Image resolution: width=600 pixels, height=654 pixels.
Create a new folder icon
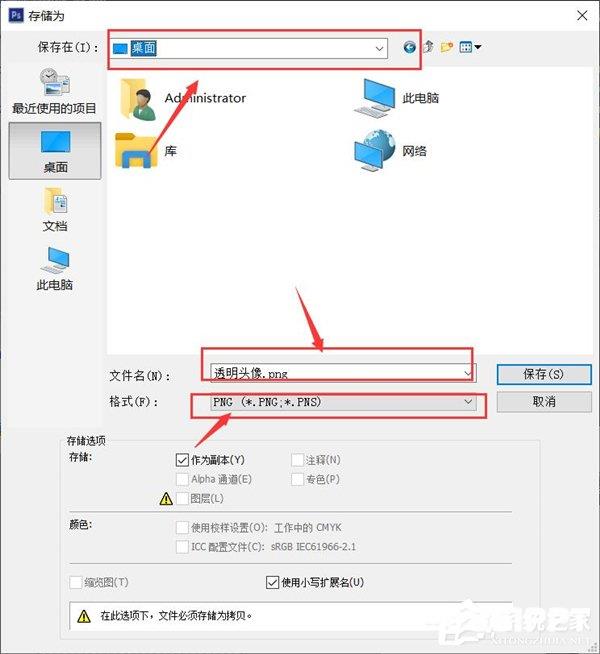coord(447,47)
